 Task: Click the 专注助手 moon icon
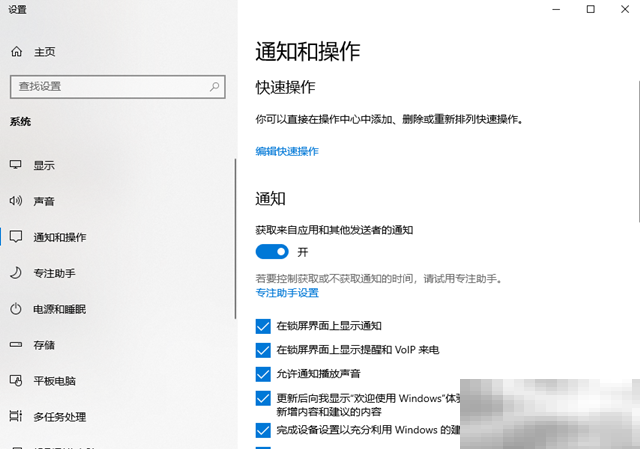coord(16,273)
